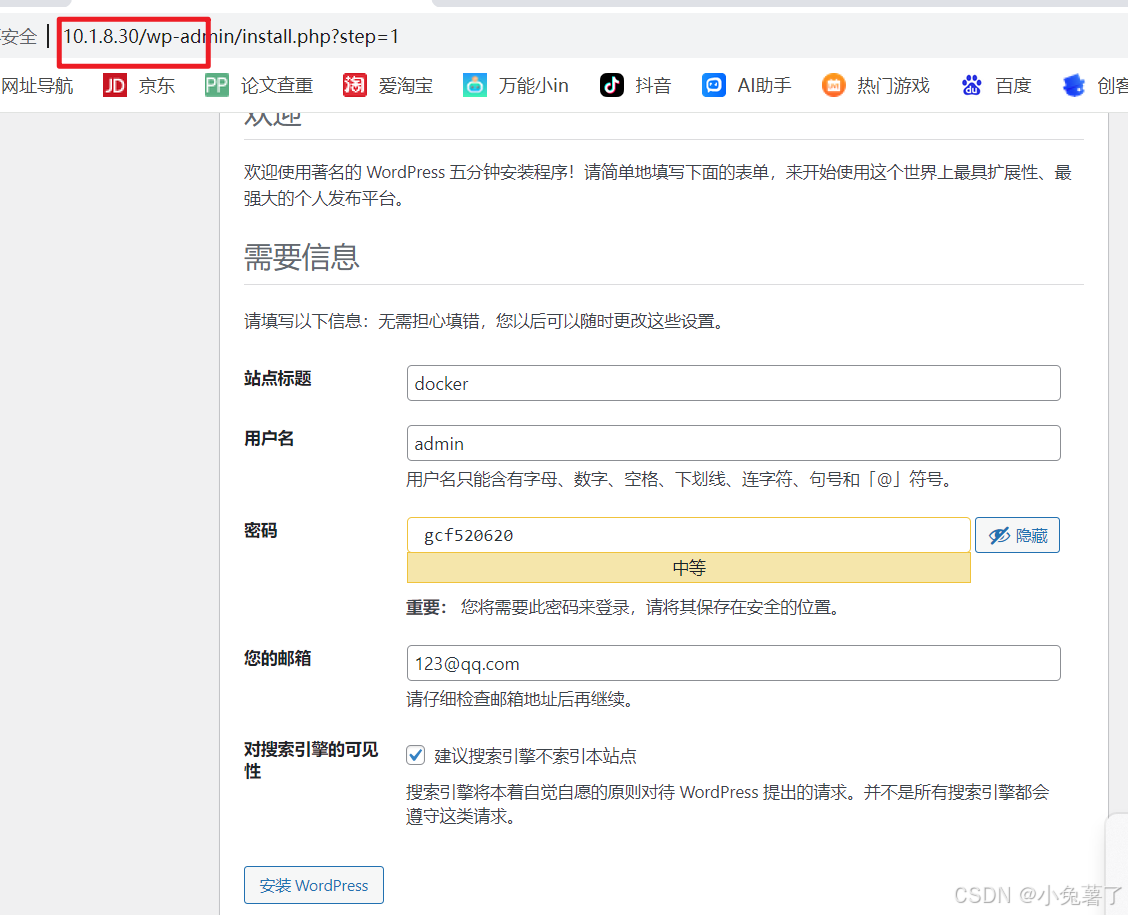Open the 抖音 TikTok bookmark icon
Viewport: 1128px width, 915px height.
[611, 86]
